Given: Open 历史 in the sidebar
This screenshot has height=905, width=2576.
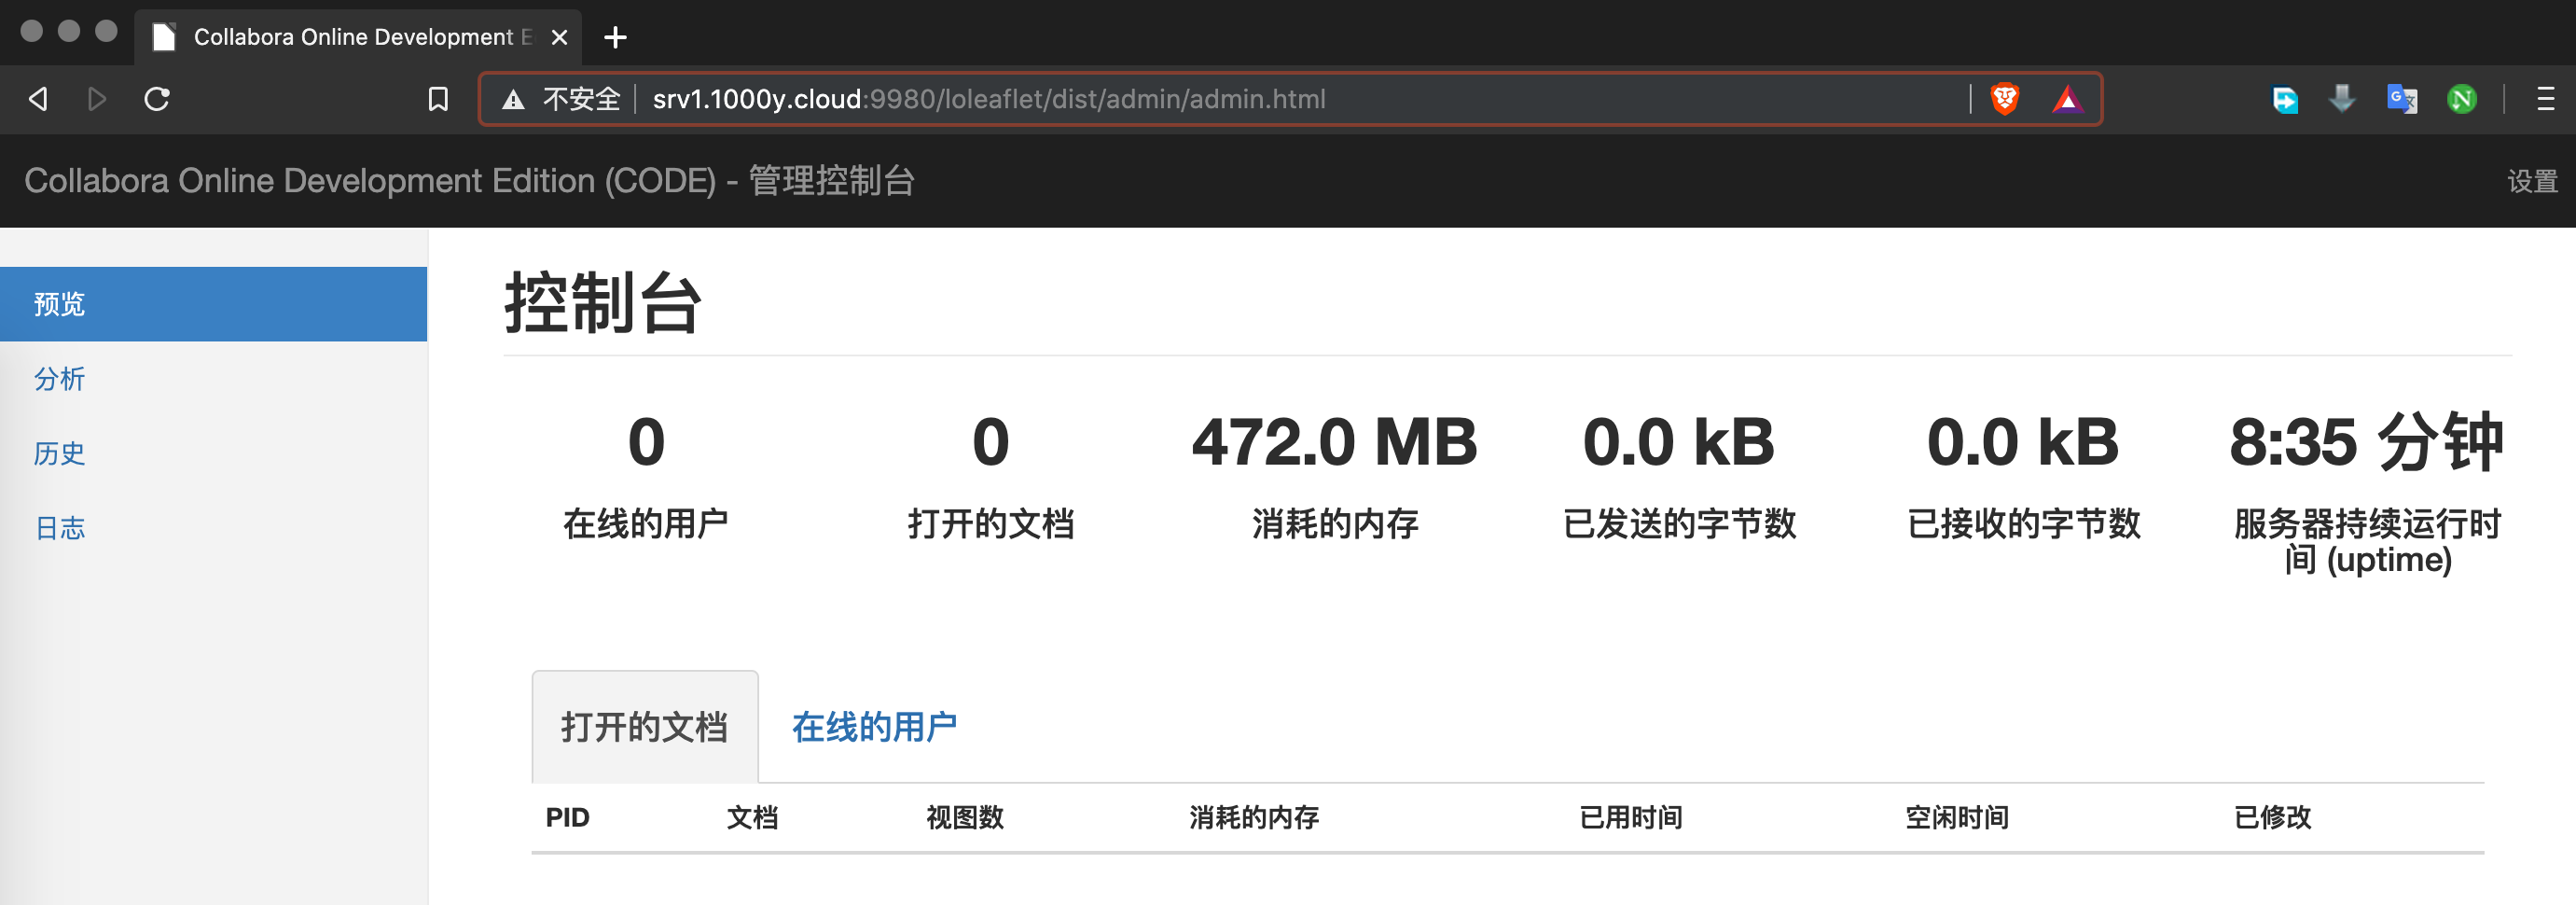Looking at the screenshot, I should pyautogui.click(x=59, y=453).
